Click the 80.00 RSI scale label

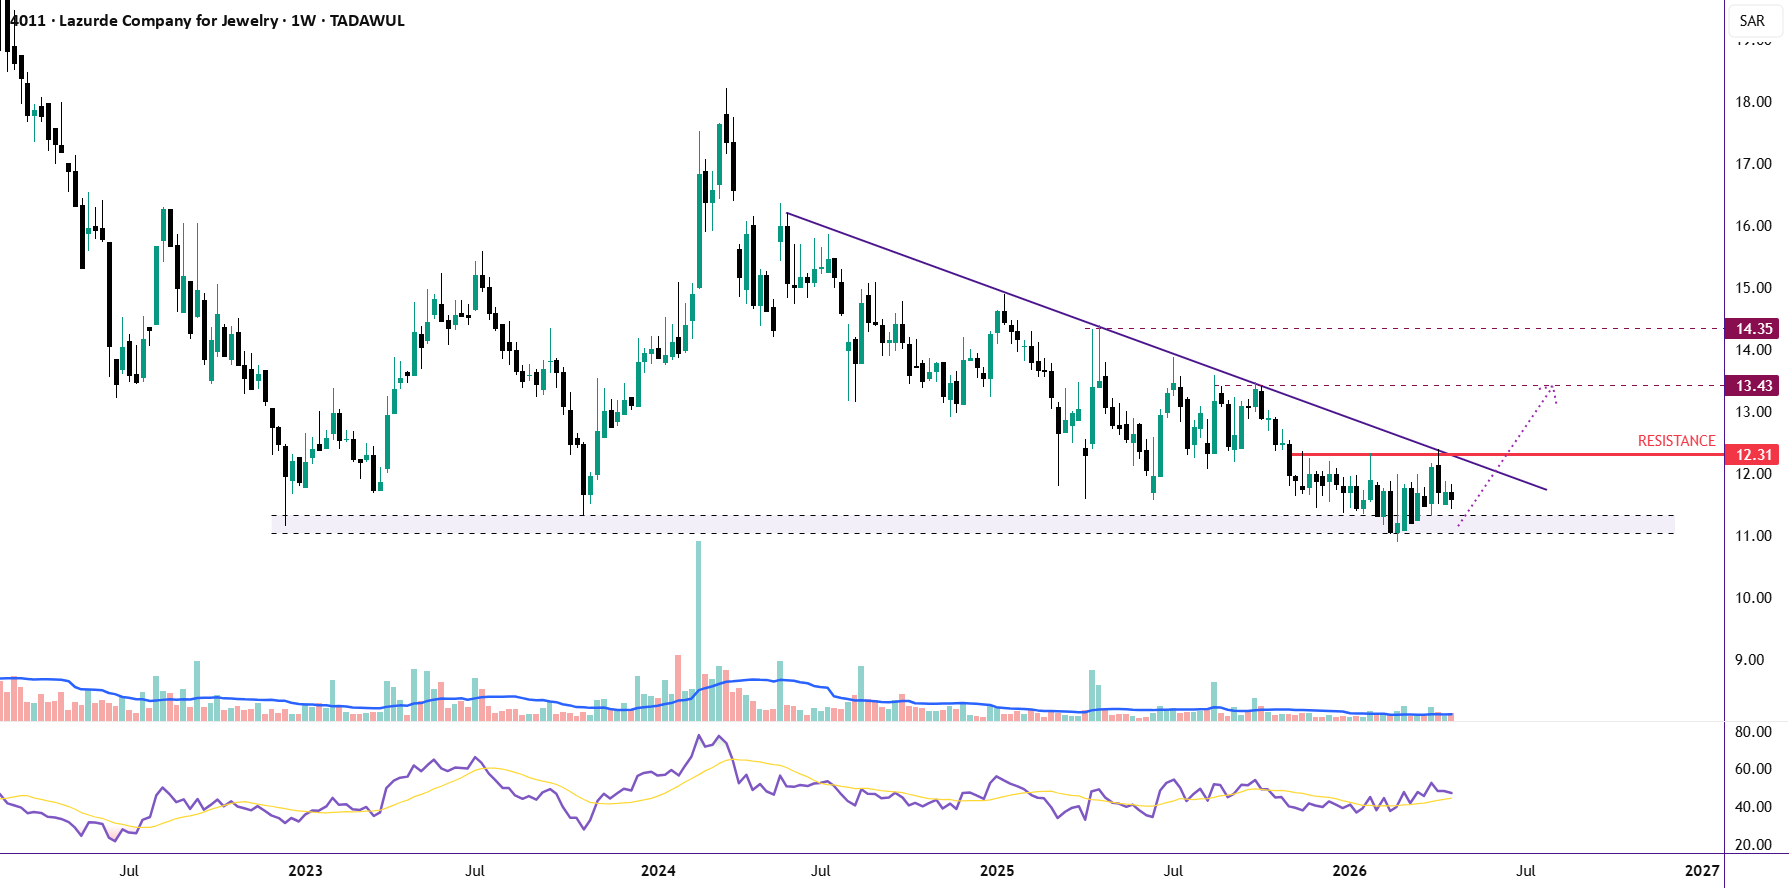(1753, 732)
